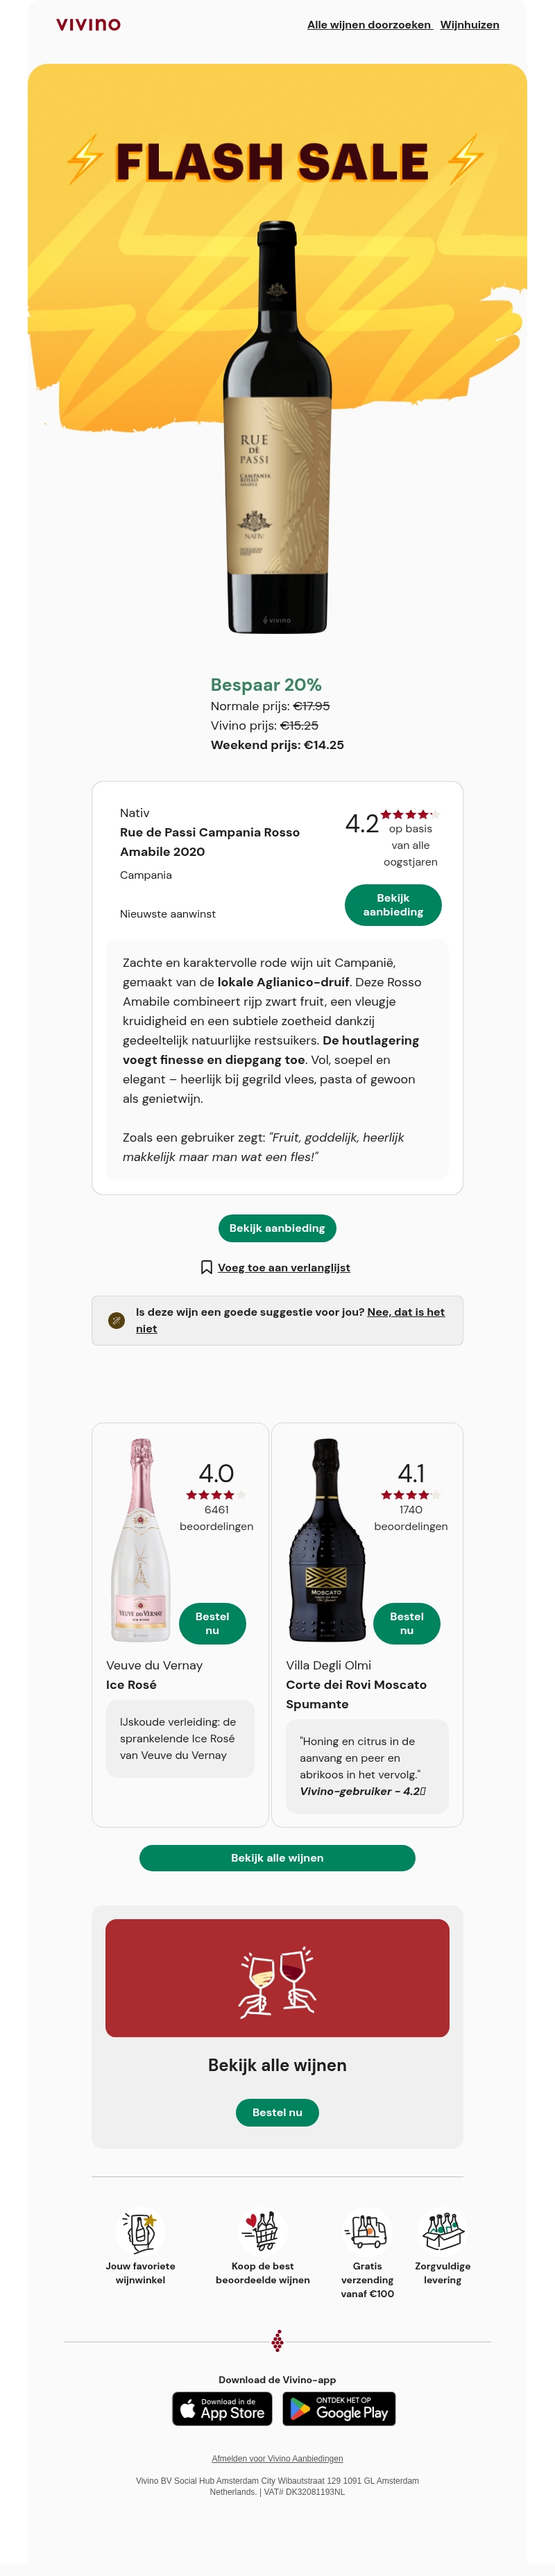Viewport: 555px width, 2576px height.
Task: Click the toasting wine glasses banner
Action: pyautogui.click(x=277, y=1978)
